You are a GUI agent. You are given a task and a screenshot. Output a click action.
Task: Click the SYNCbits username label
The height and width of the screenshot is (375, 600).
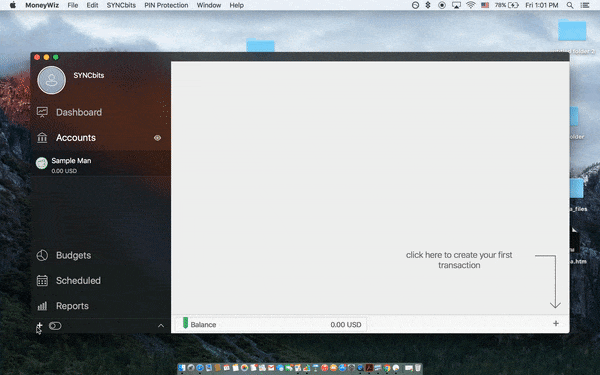[x=89, y=75]
